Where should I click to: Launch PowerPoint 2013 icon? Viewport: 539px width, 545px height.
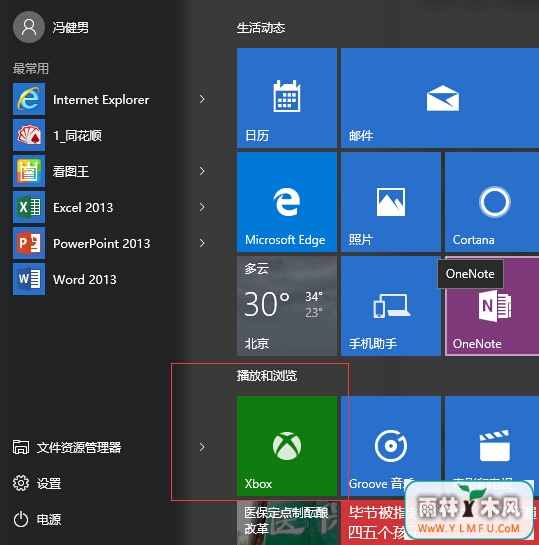[29, 243]
